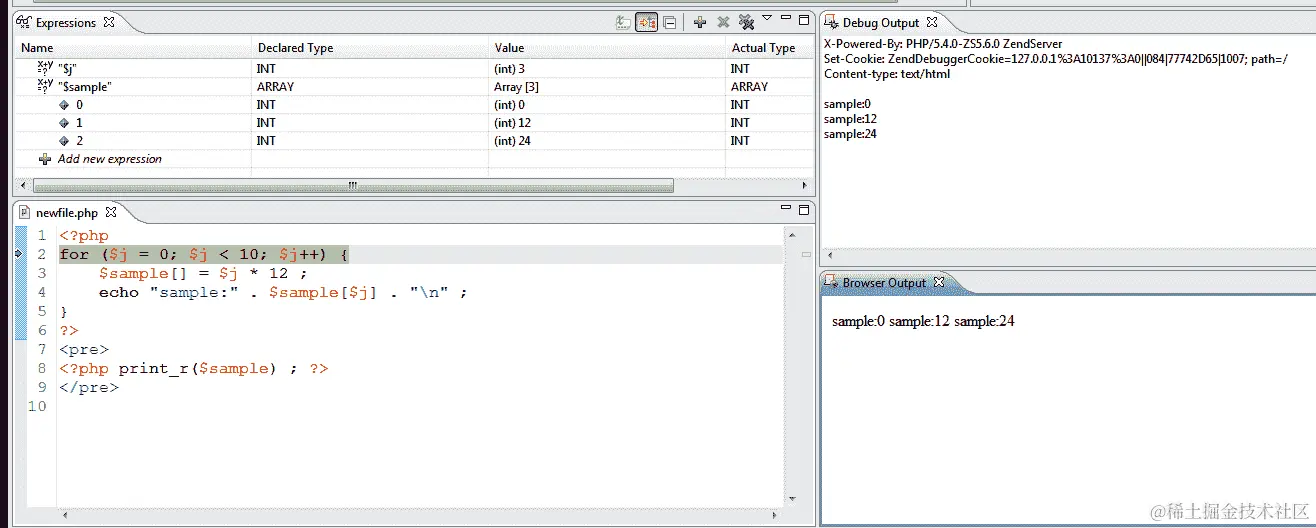Click Create New Watch Expression plus icon
This screenshot has height=528, width=1316.
click(x=700, y=22)
